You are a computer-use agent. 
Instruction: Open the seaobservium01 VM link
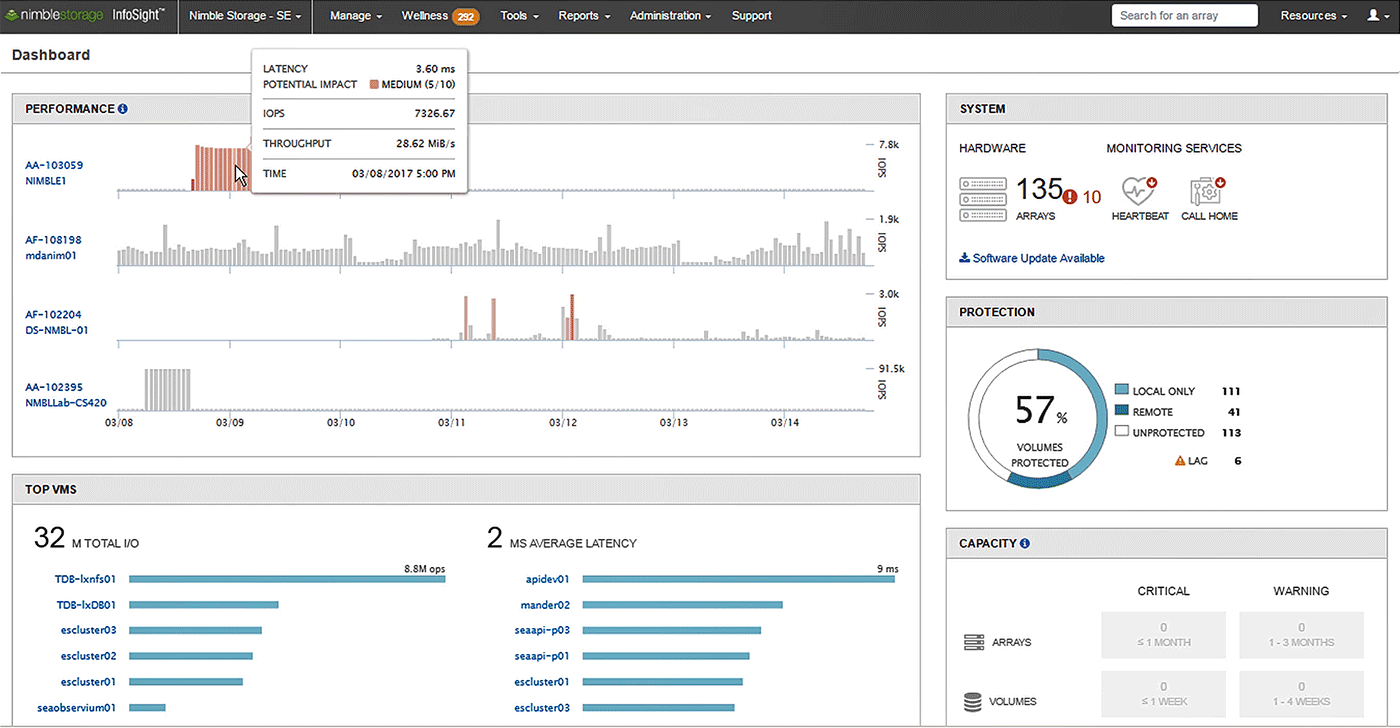pyautogui.click(x=77, y=708)
